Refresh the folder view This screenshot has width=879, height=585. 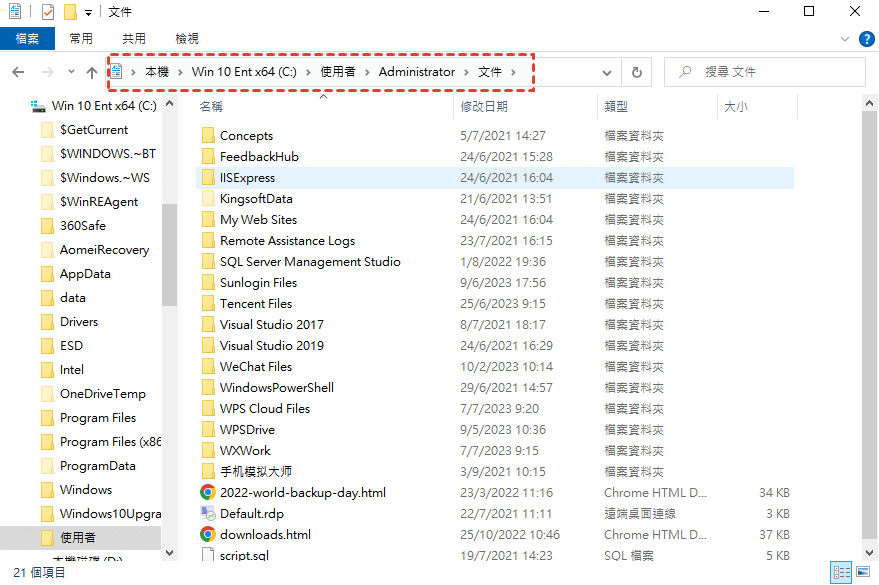[637, 72]
